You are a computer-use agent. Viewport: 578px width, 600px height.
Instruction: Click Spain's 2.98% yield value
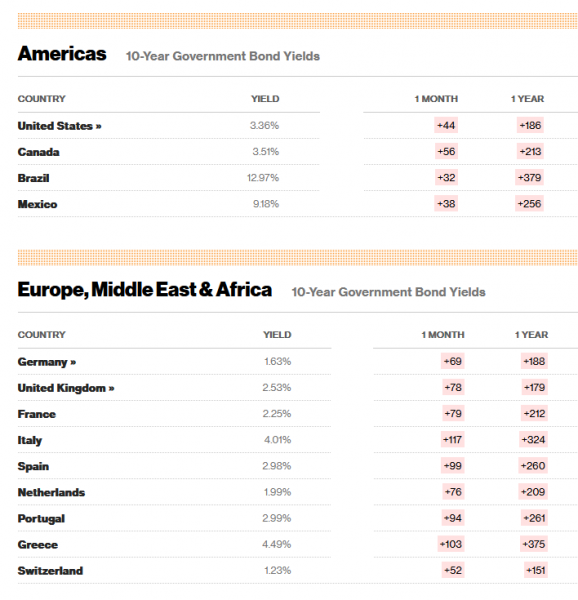[277, 466]
